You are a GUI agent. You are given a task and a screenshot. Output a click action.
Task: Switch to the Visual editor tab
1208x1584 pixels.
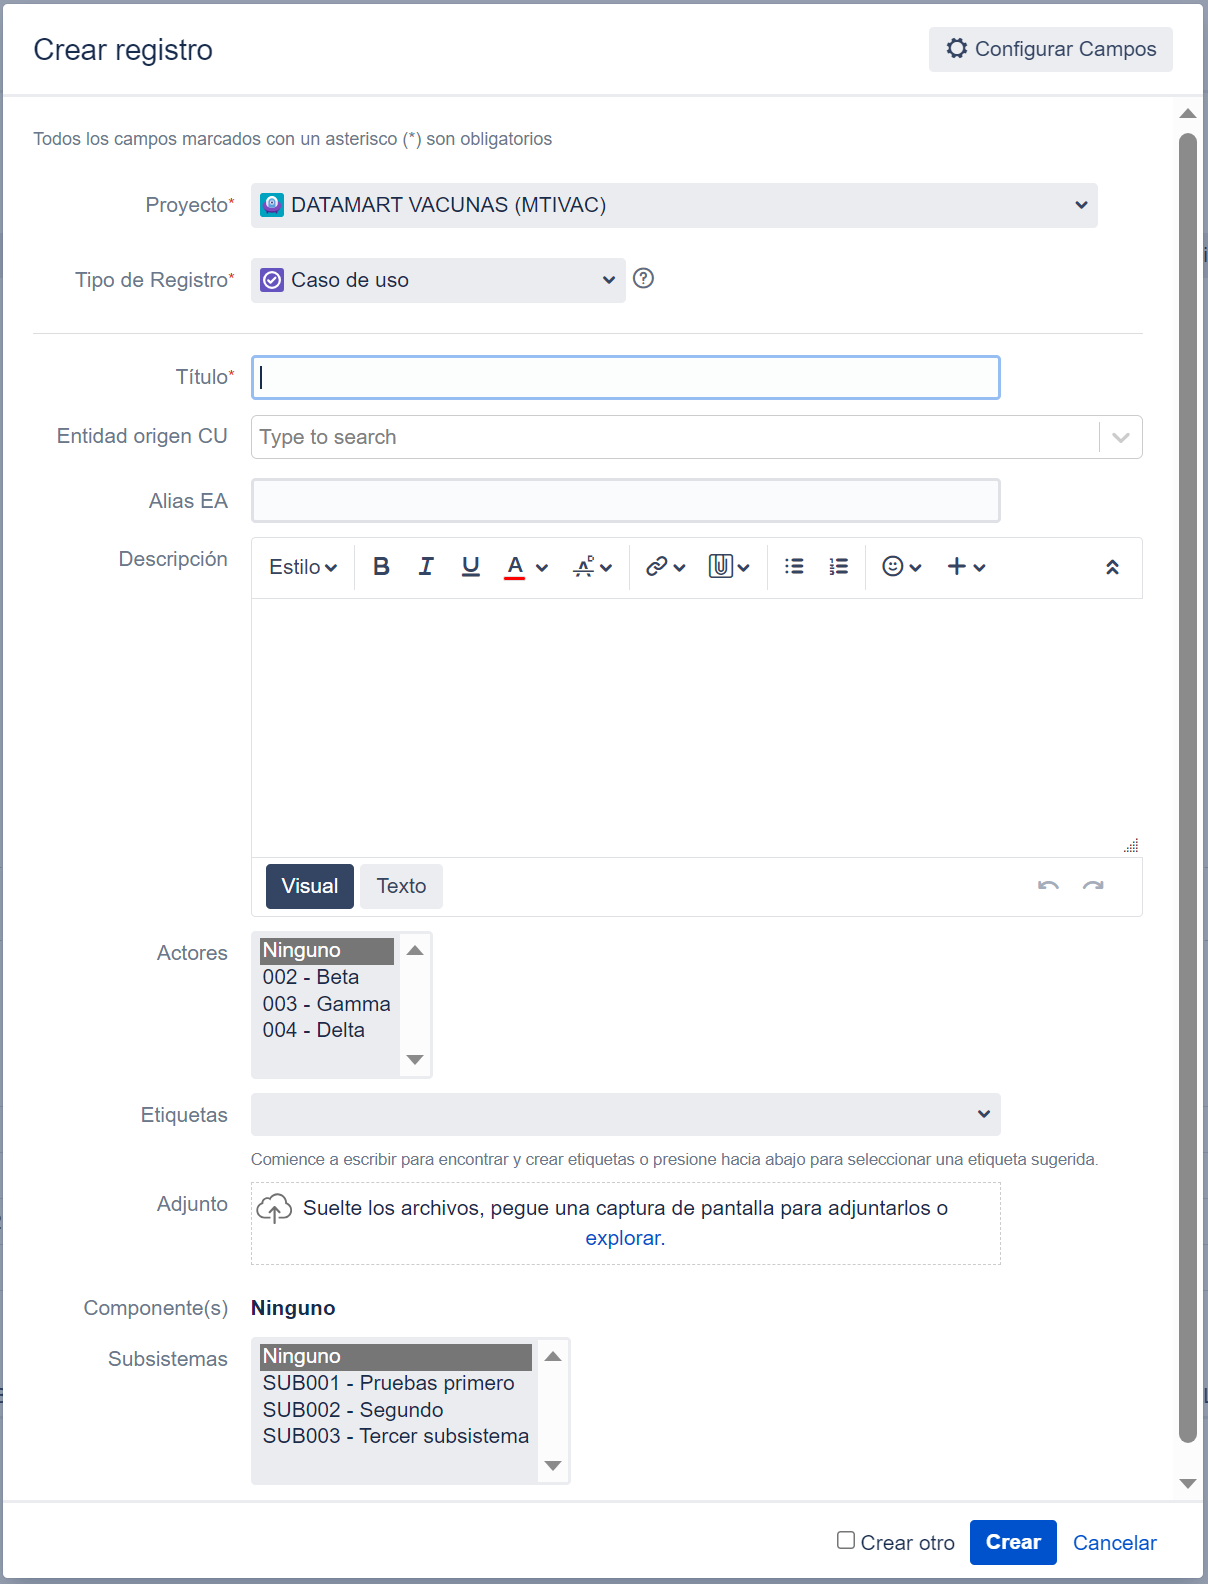pyautogui.click(x=310, y=886)
